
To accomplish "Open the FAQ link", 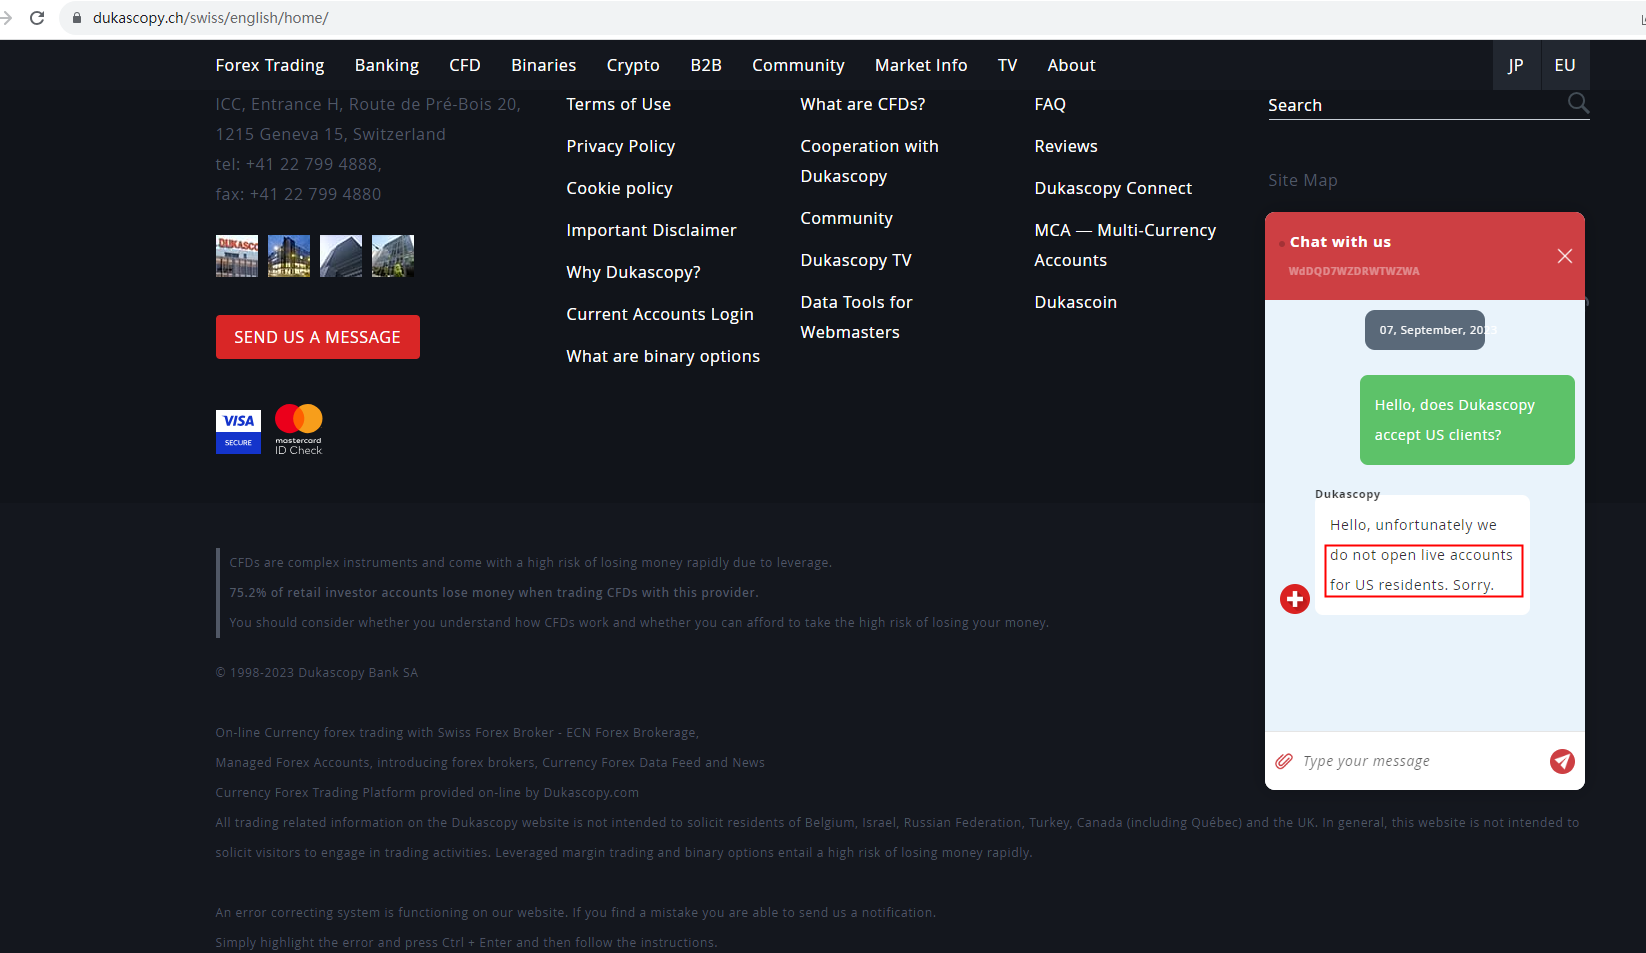I will (x=1050, y=103).
